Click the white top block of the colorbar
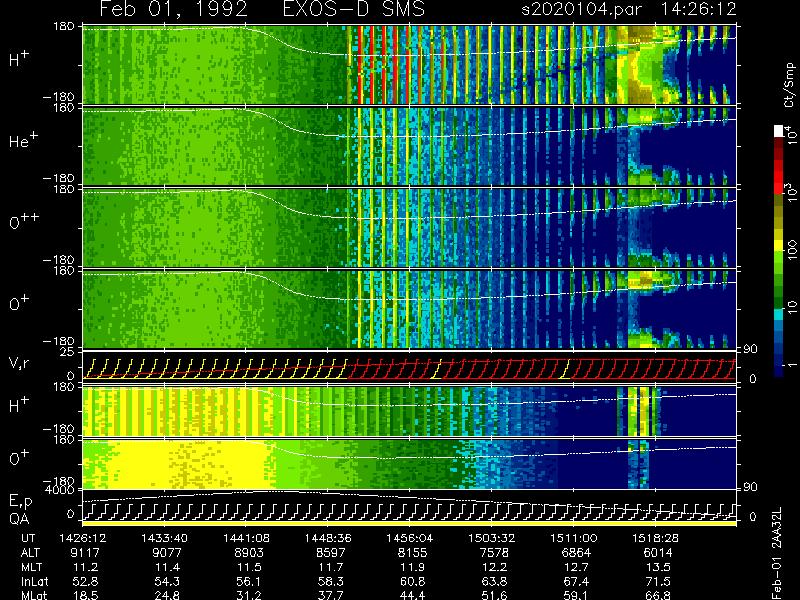This screenshot has height=600, width=800. click(779, 131)
